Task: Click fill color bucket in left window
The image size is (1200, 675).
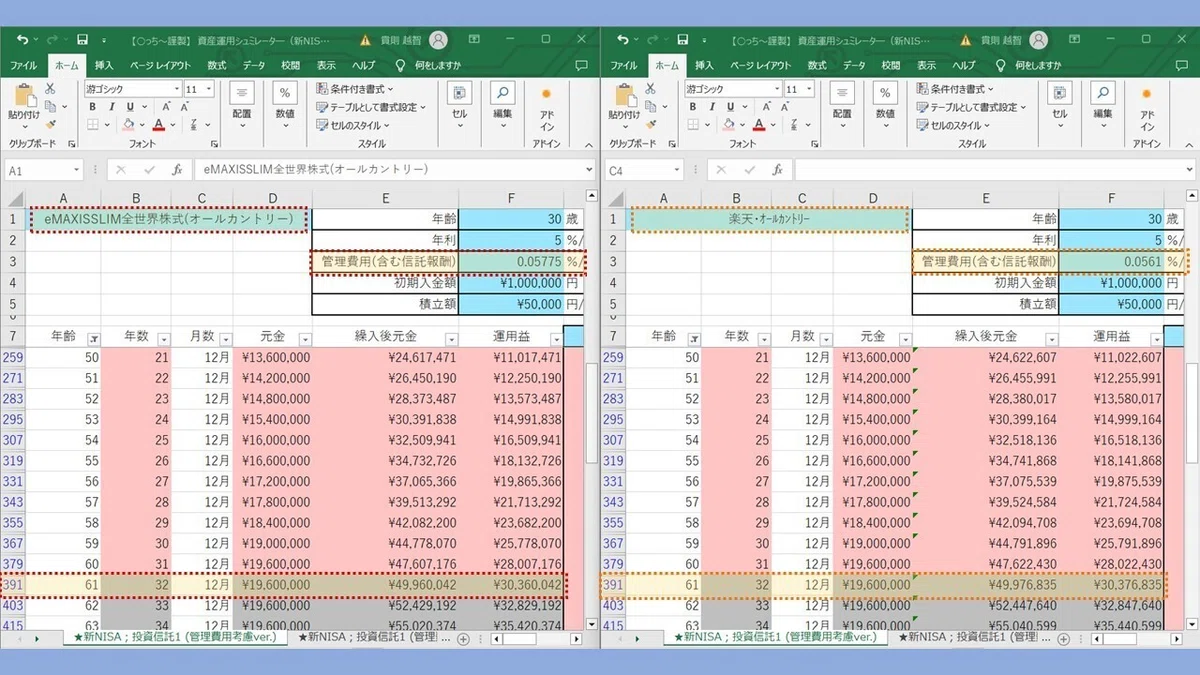Action: [x=127, y=124]
